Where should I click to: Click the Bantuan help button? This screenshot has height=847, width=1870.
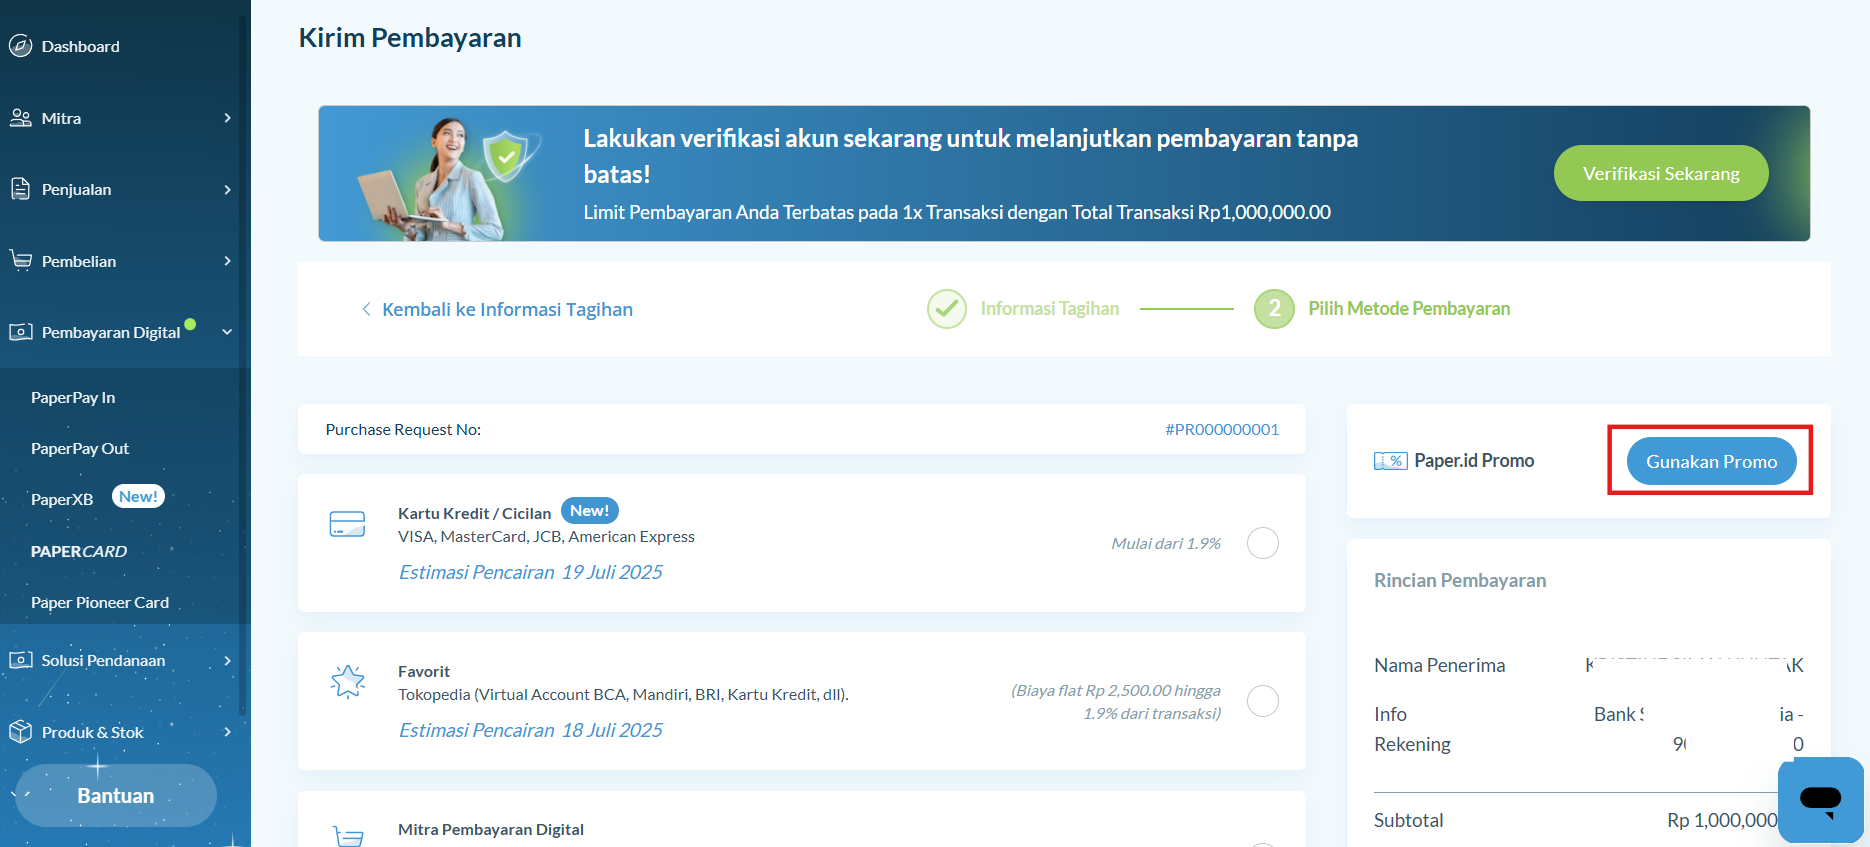116,795
